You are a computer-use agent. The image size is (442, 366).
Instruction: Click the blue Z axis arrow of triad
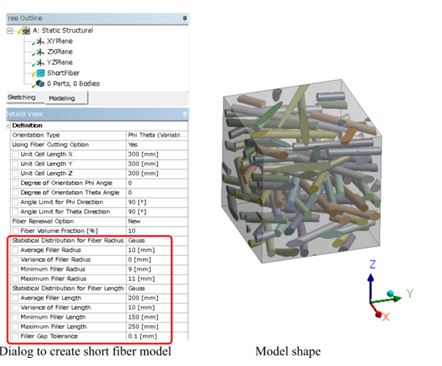pos(371,288)
